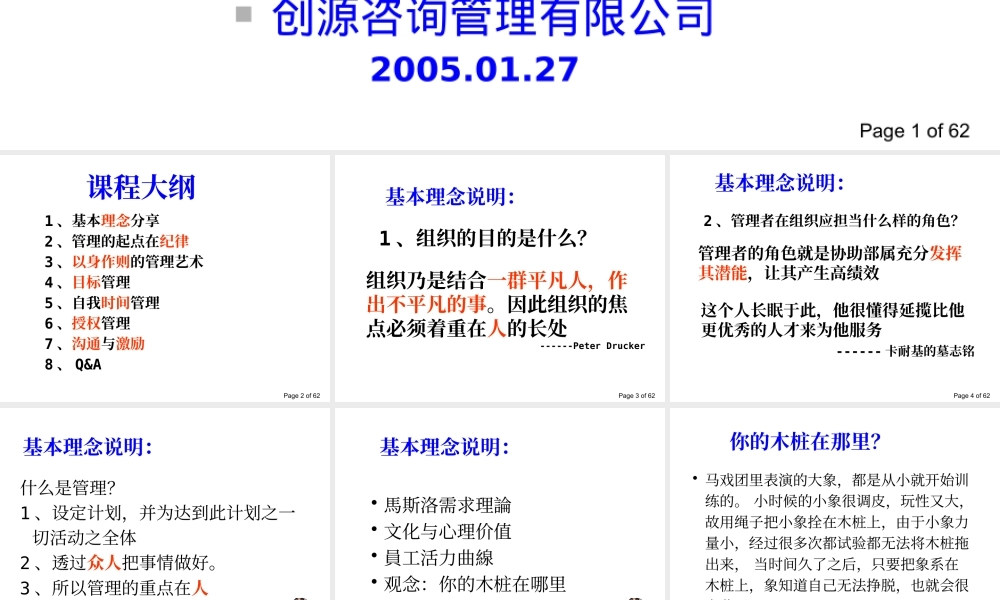Click the question 2、管理者在组织应担当什么样的角色?

pos(830,221)
